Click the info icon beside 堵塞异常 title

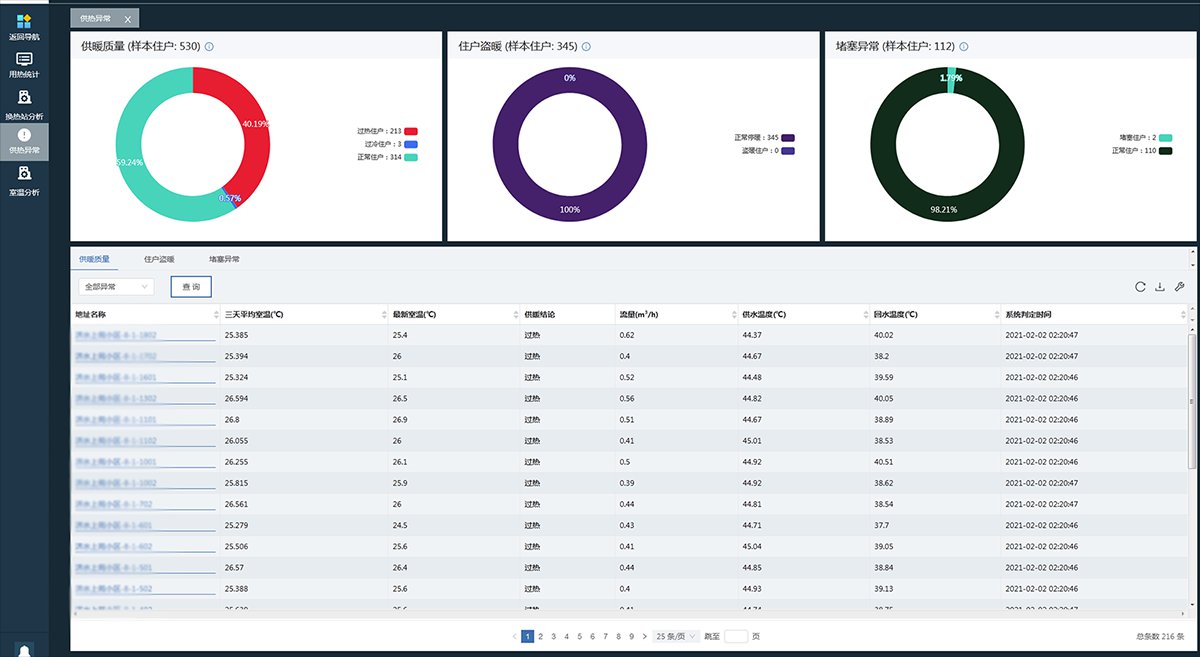point(963,46)
